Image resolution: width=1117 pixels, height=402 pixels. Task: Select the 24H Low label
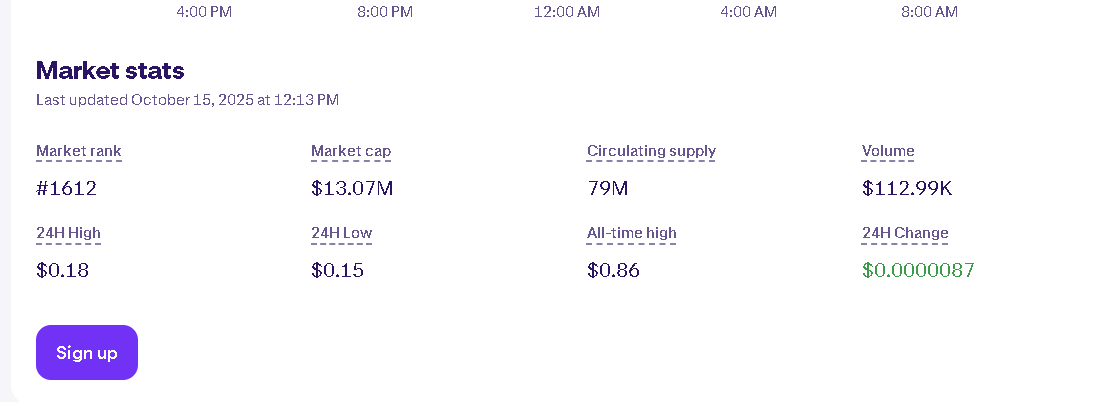(x=341, y=234)
